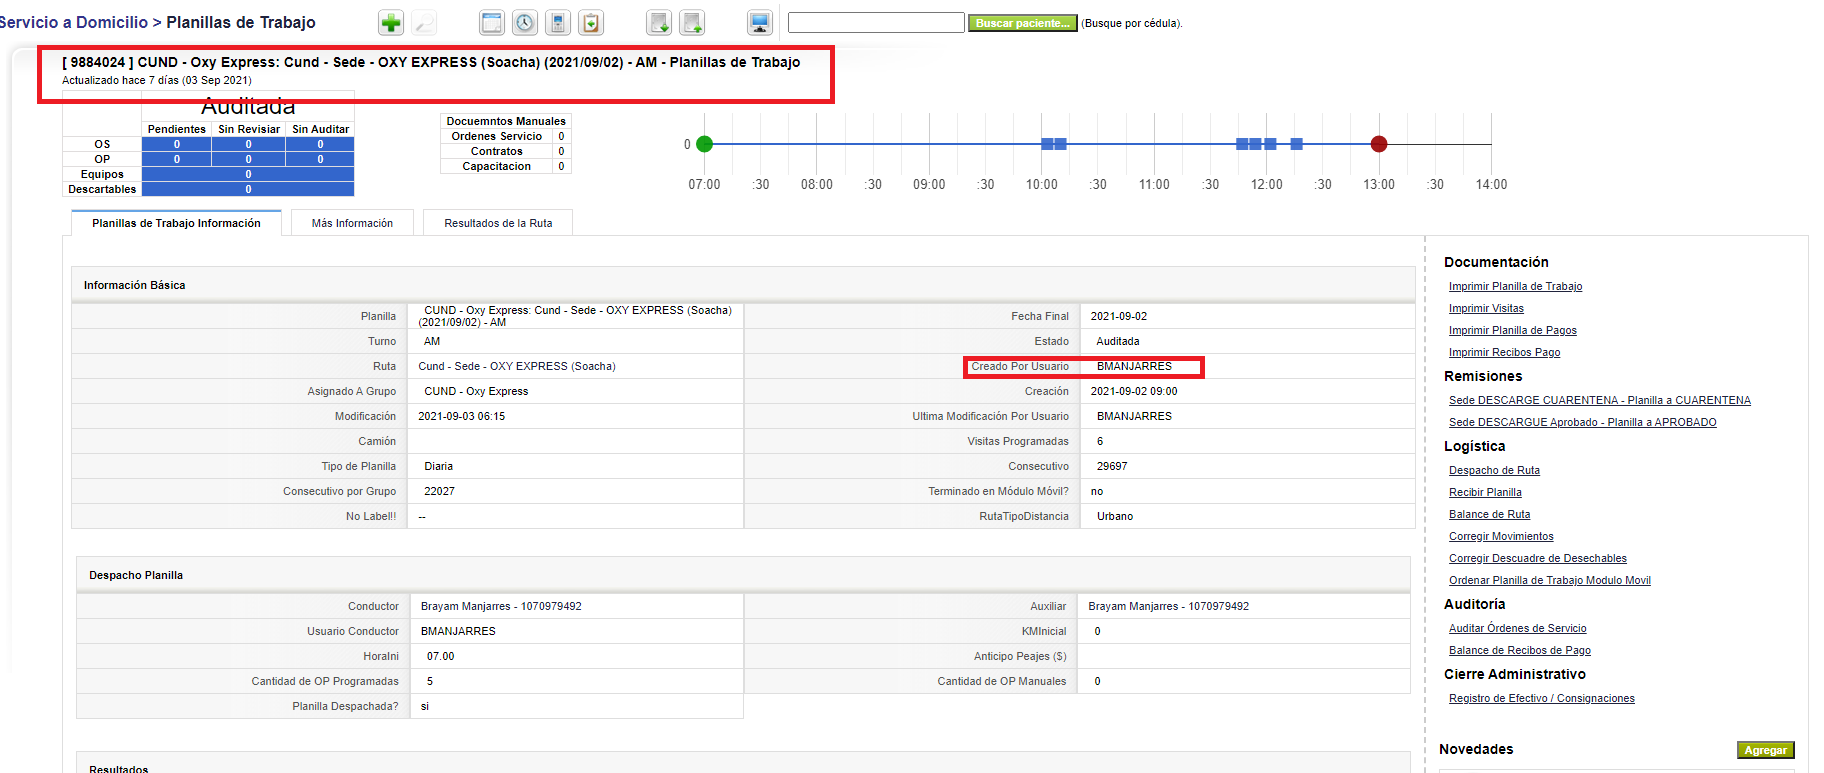This screenshot has width=1824, height=773.
Task: Click the Capacitacion manual documents row
Action: (x=506, y=166)
